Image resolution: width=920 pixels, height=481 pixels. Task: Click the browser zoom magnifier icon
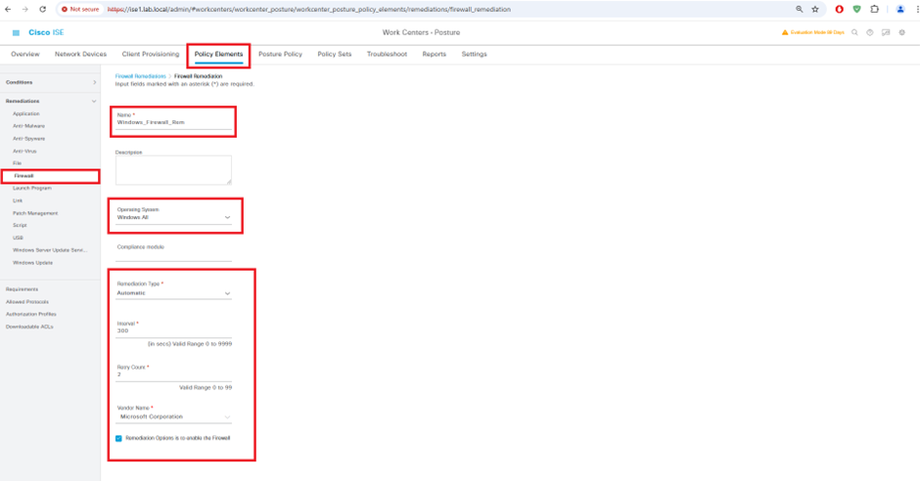(799, 9)
